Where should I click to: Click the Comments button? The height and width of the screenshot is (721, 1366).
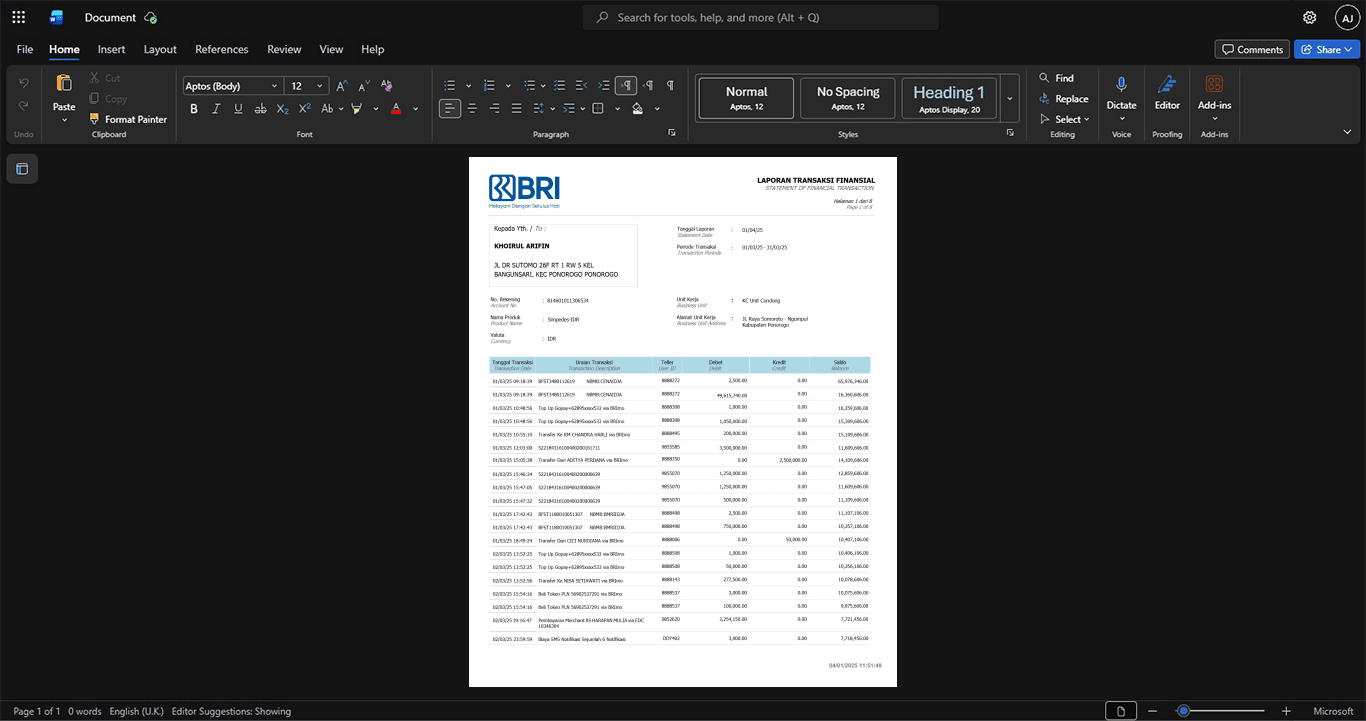point(1251,49)
